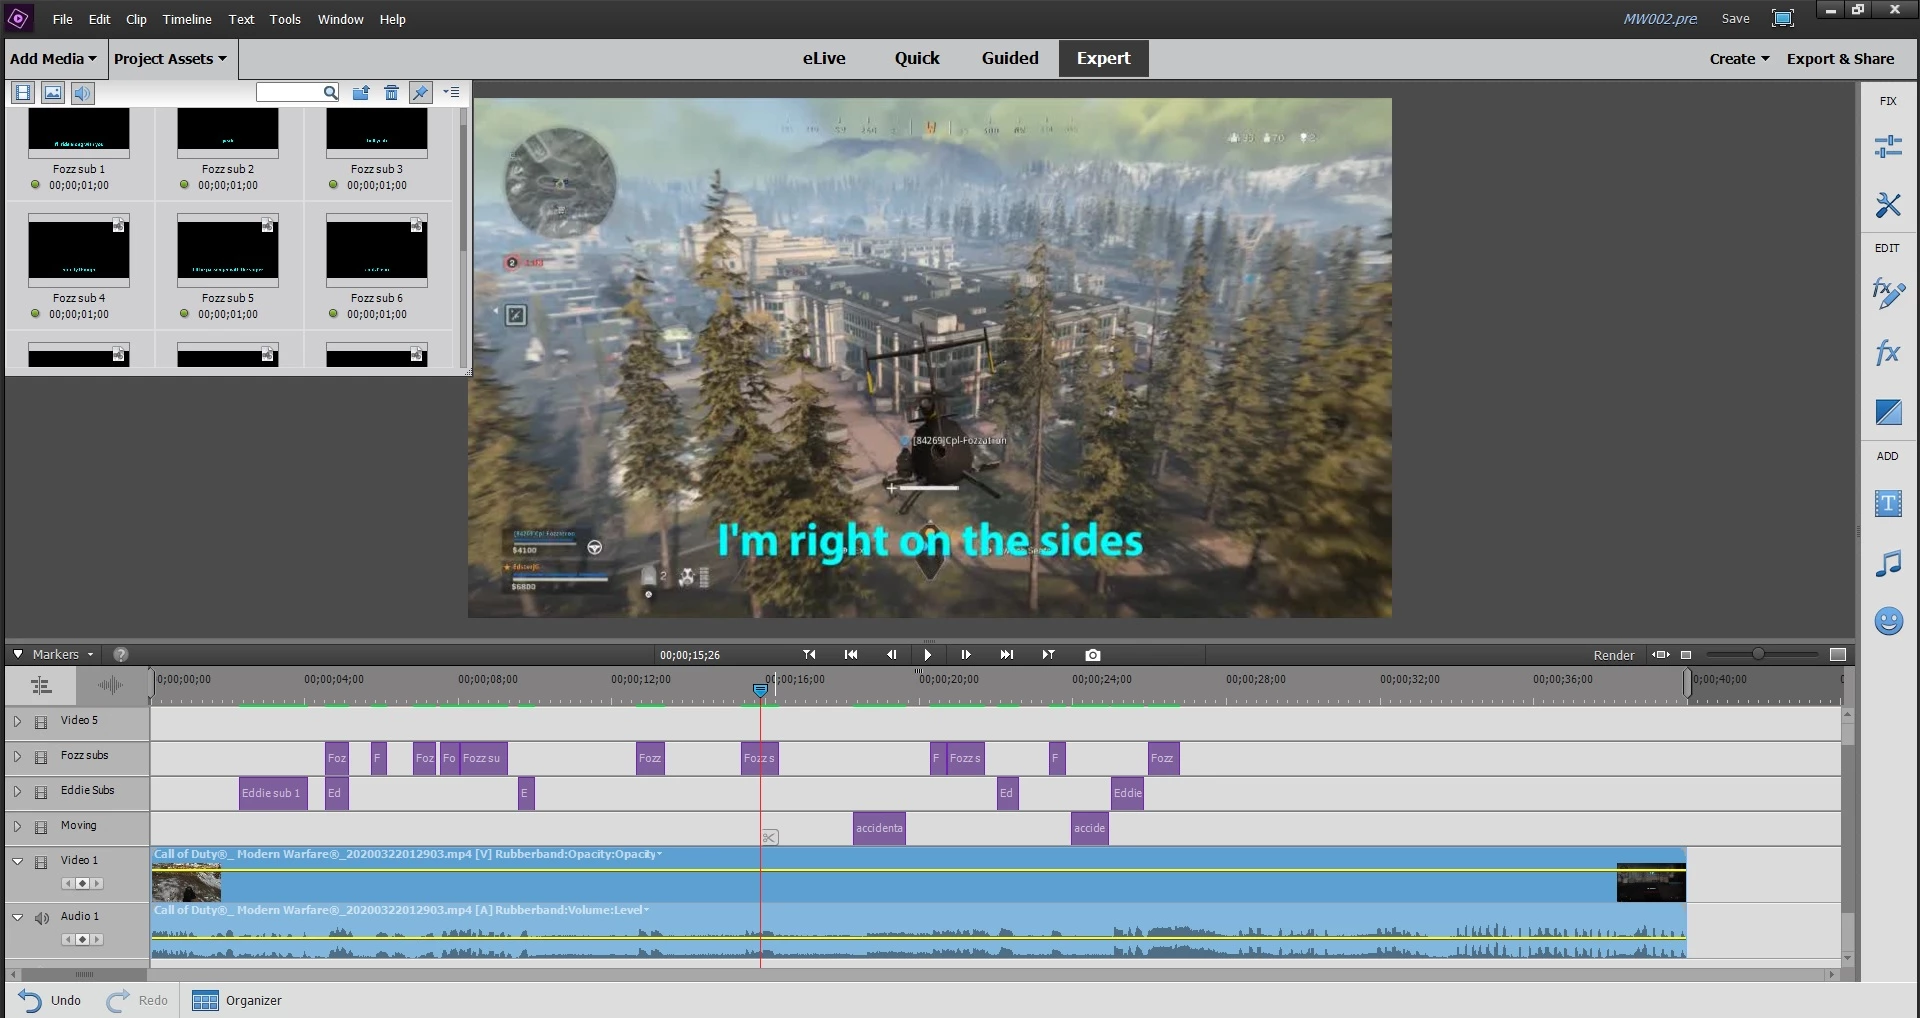The height and width of the screenshot is (1018, 1920).
Task: Toggle audio filter in Project Assets
Action: click(83, 93)
